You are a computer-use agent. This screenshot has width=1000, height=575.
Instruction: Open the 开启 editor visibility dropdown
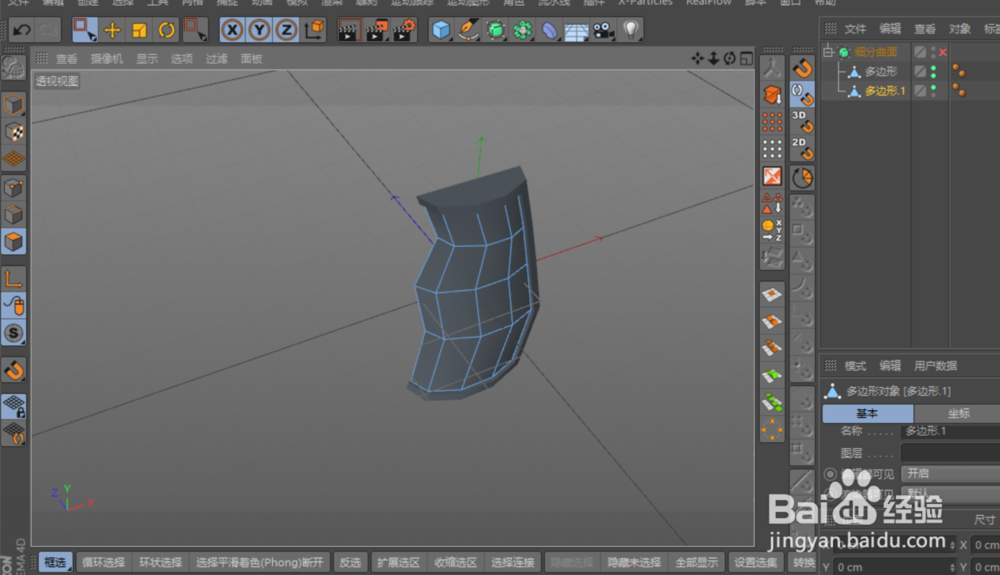[950, 473]
